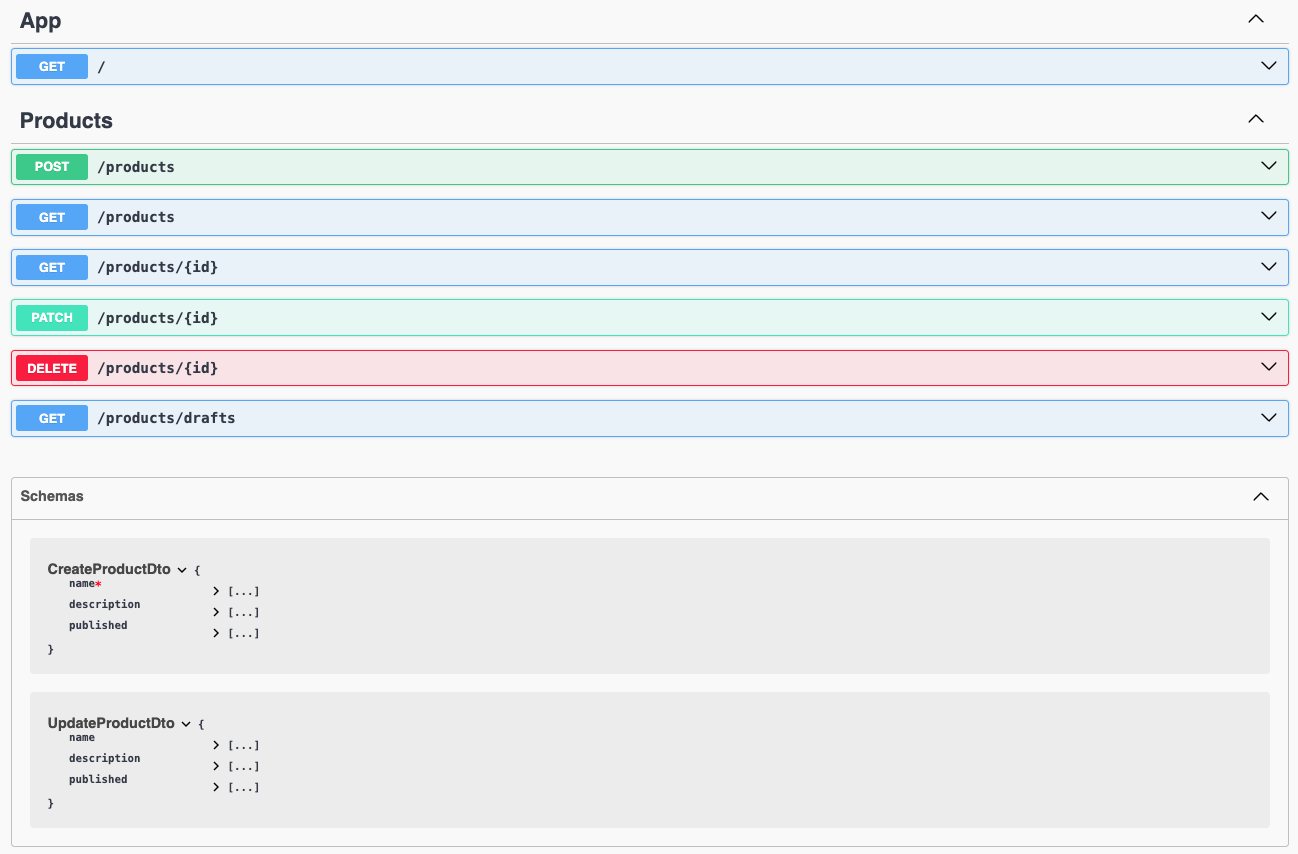The height and width of the screenshot is (854, 1298).
Task: Click description label in CreateProductDto
Action: (105, 604)
